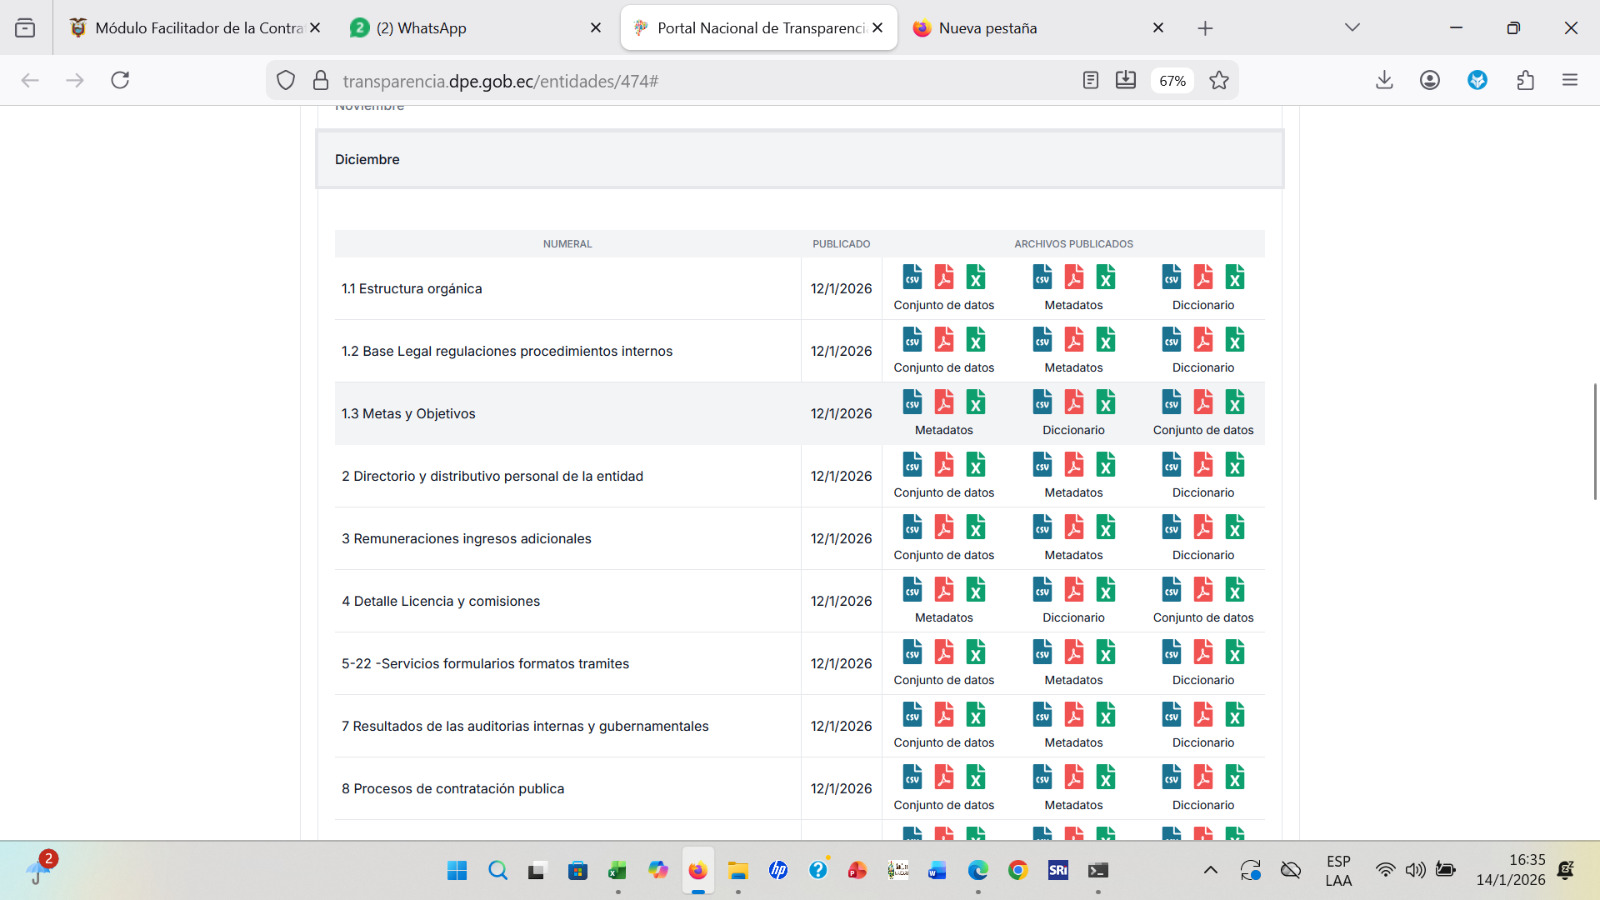This screenshot has height=900, width=1600.
Task: Toggle reader view in address bar
Action: (x=1090, y=80)
